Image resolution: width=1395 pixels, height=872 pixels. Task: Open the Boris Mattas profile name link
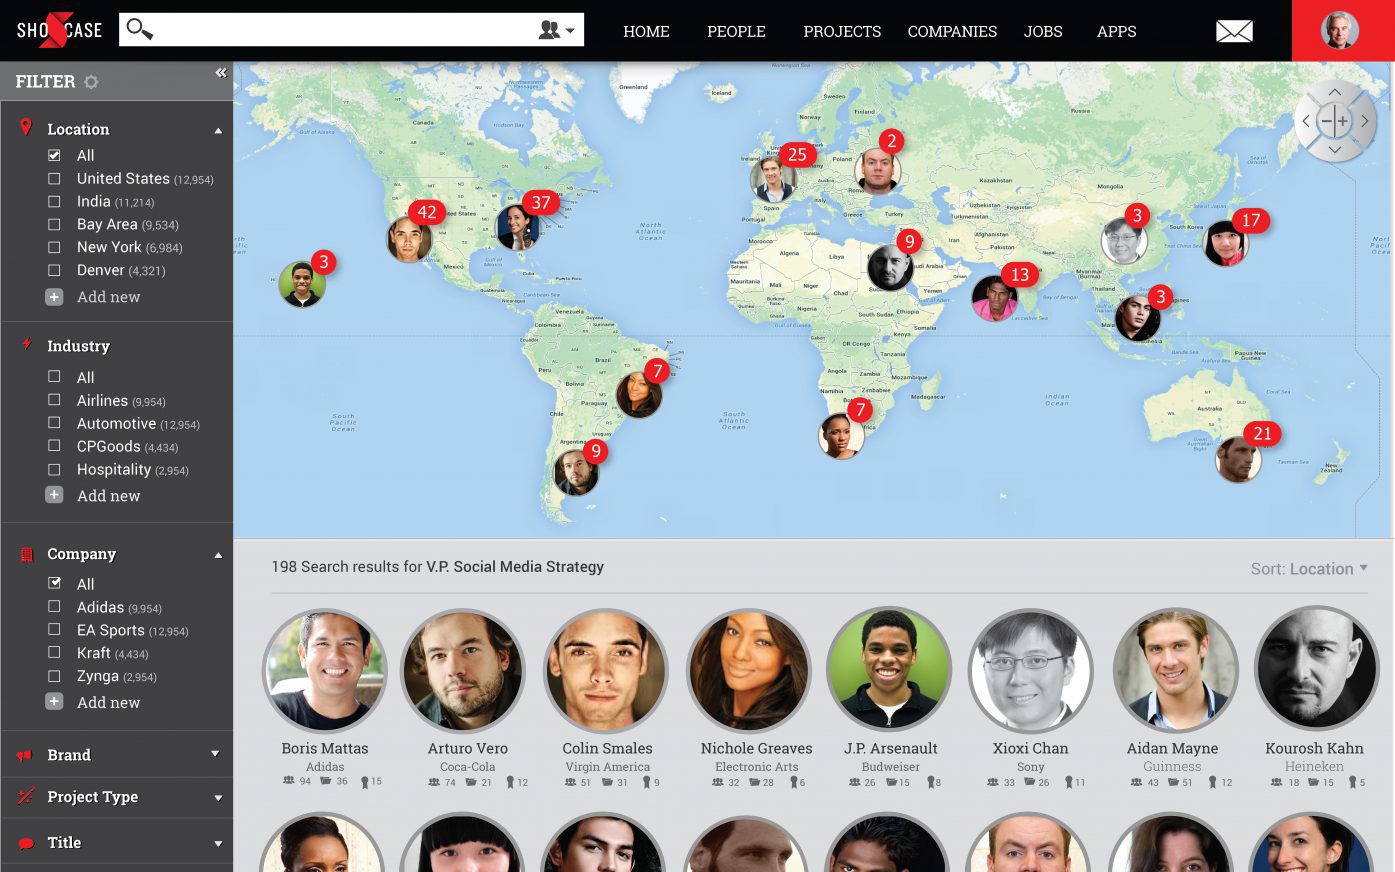click(325, 748)
